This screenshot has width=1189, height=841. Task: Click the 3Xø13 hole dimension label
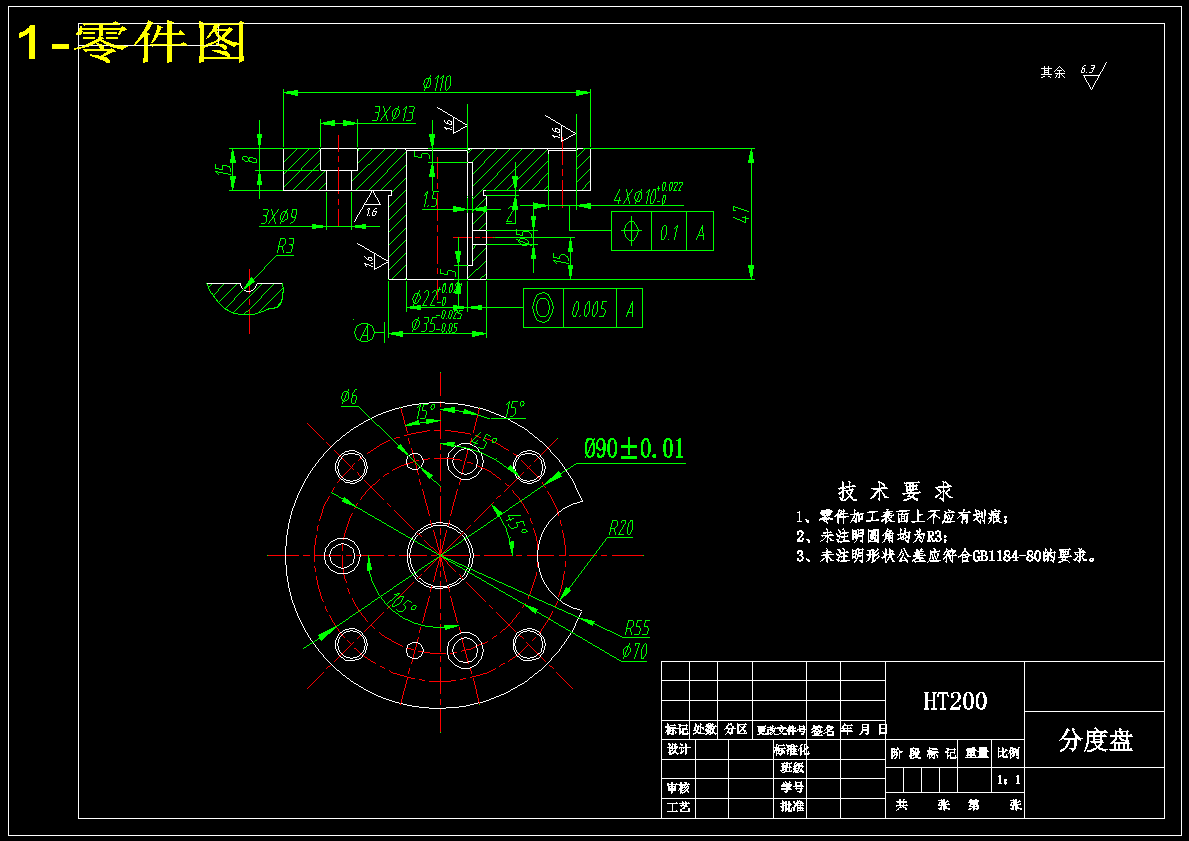point(394,114)
